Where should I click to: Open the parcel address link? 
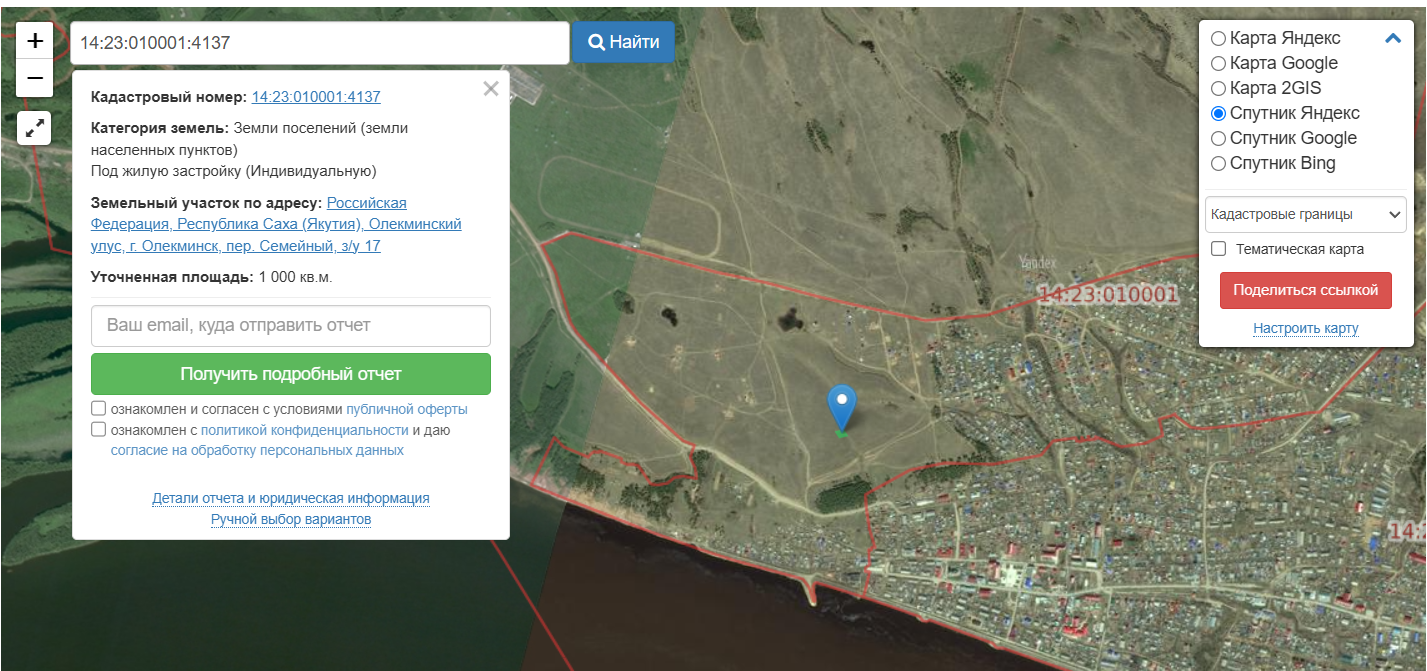tap(276, 224)
